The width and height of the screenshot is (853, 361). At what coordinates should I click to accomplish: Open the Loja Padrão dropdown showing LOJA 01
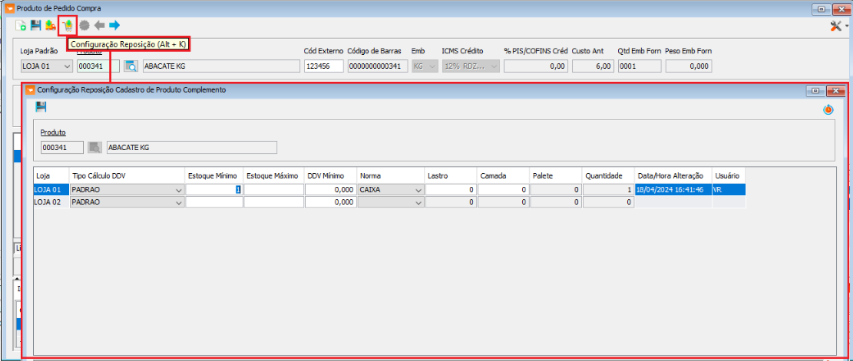point(46,66)
